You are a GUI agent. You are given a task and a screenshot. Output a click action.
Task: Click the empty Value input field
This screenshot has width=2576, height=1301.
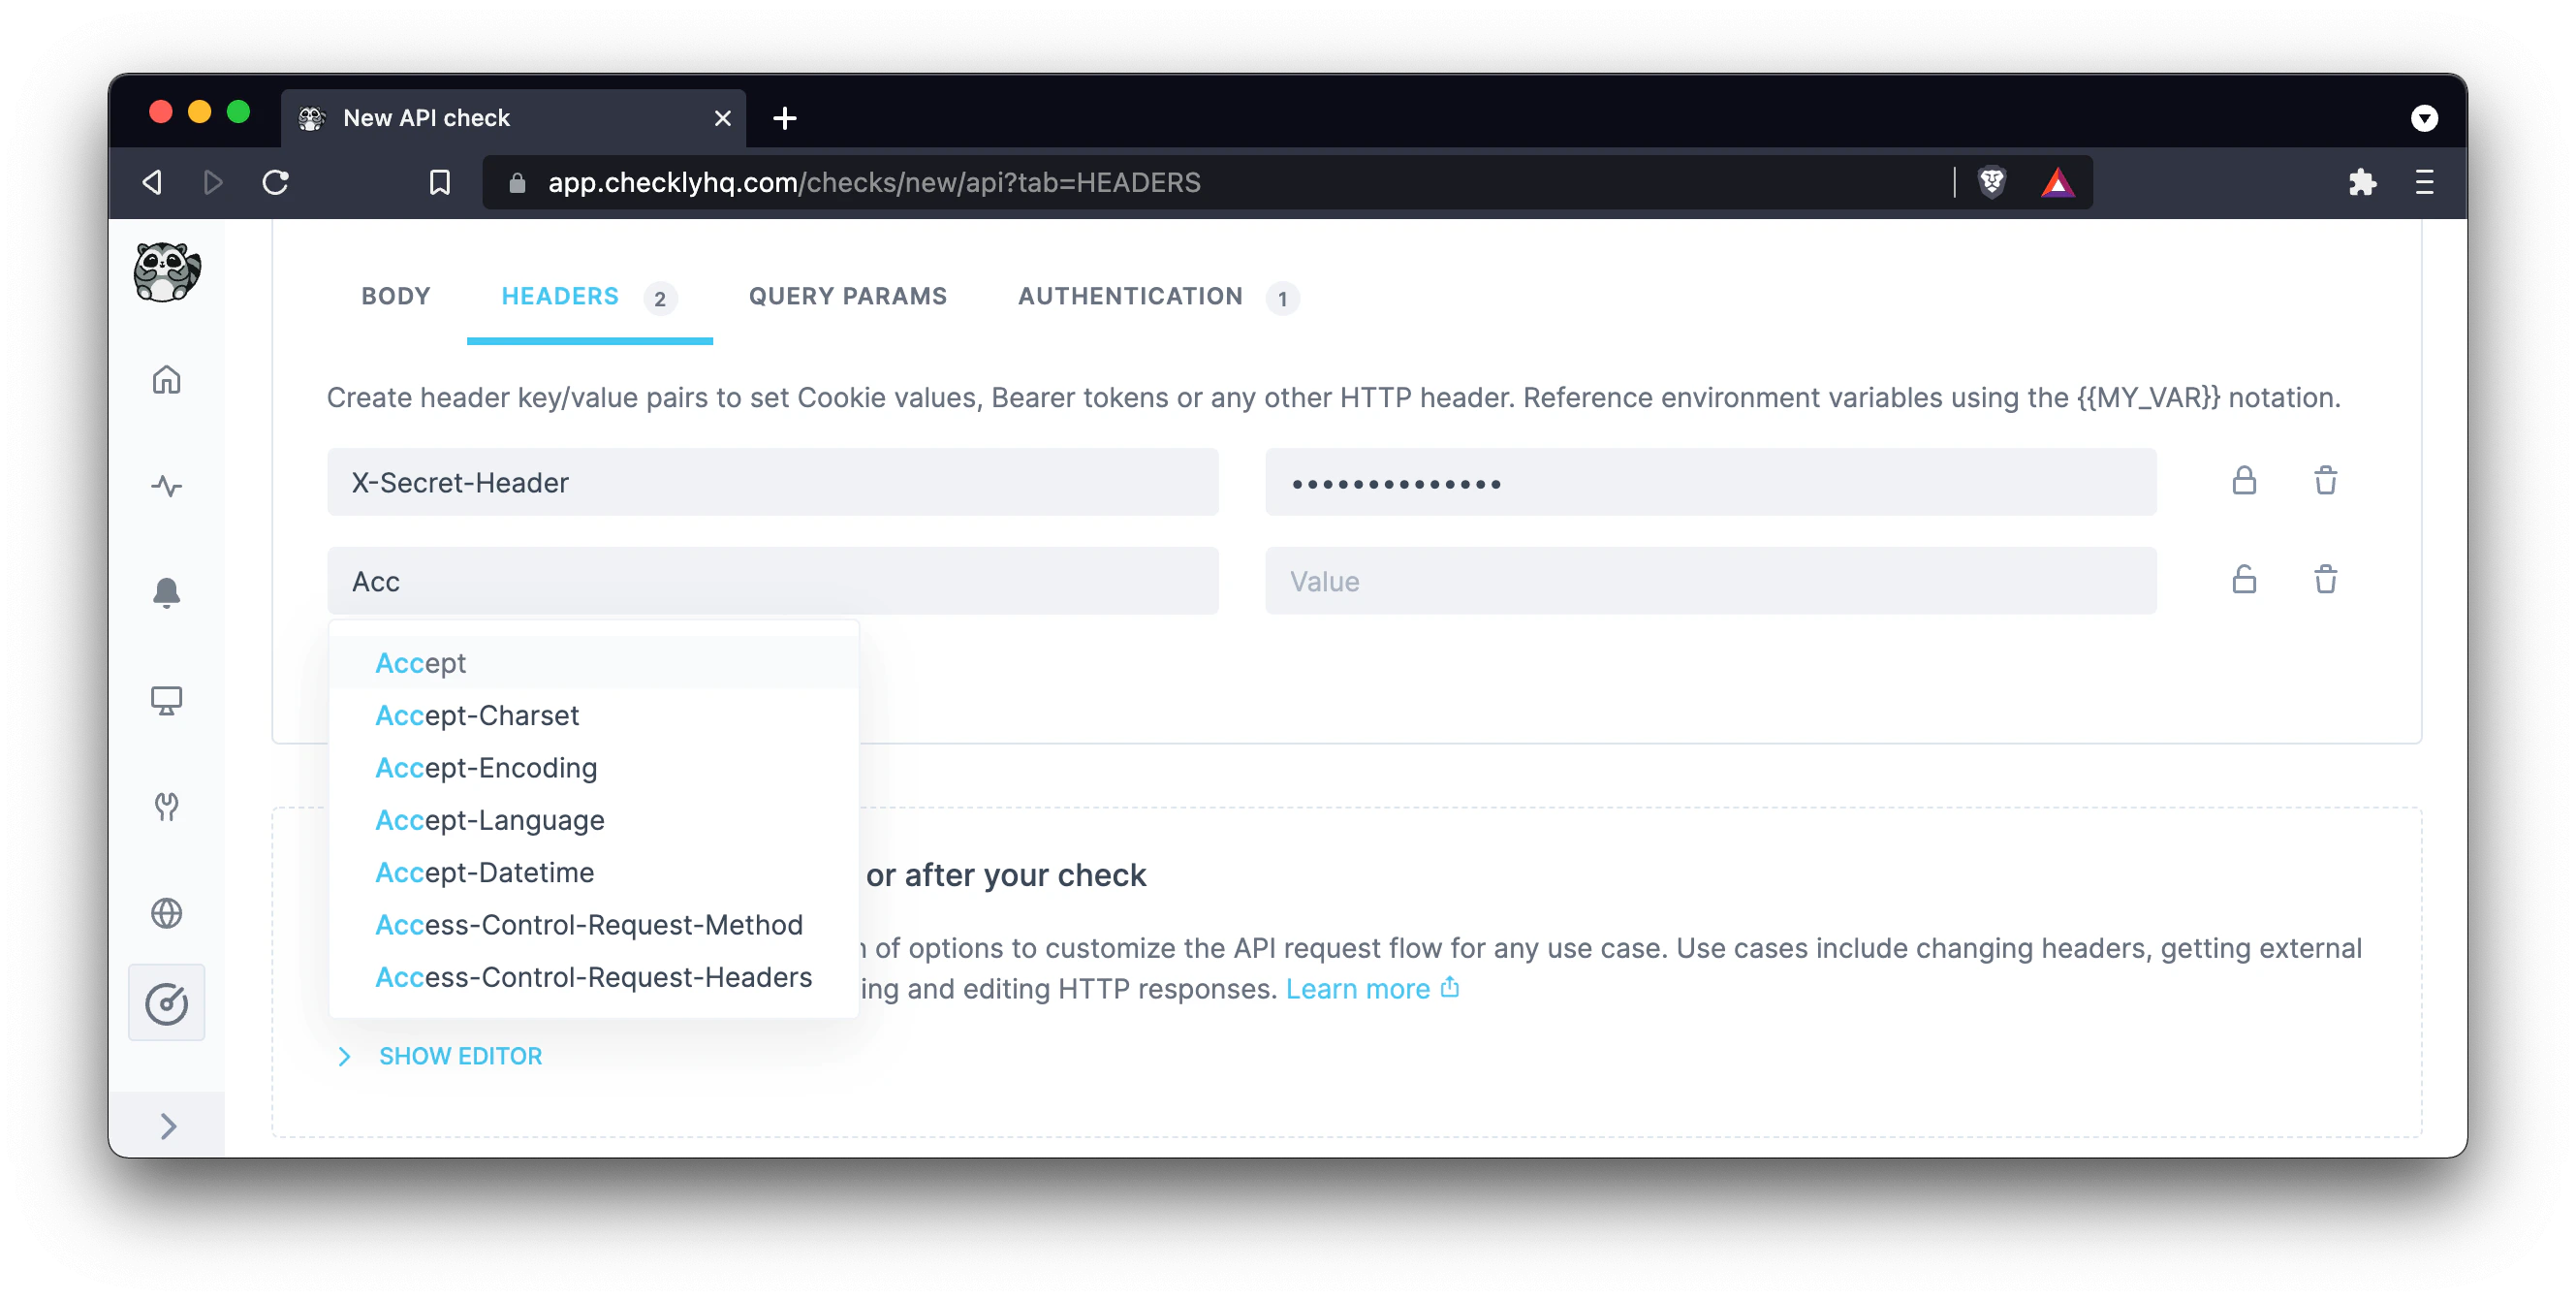(1712, 580)
